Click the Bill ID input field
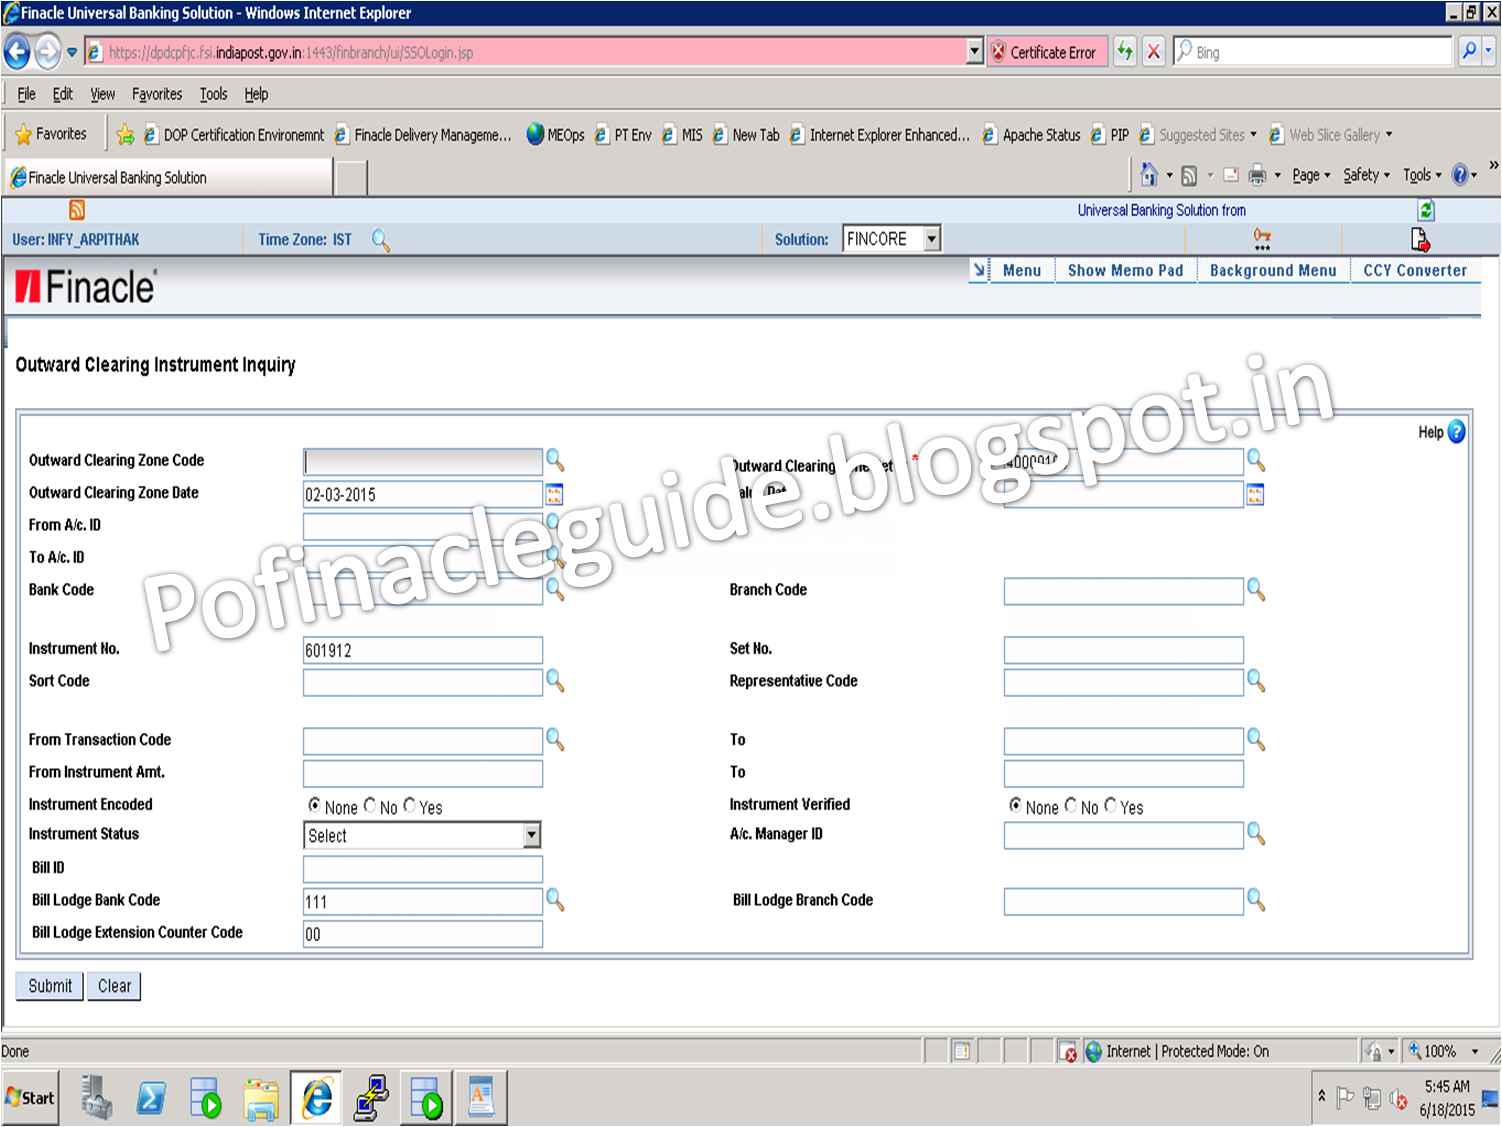The width and height of the screenshot is (1502, 1127). (x=423, y=868)
